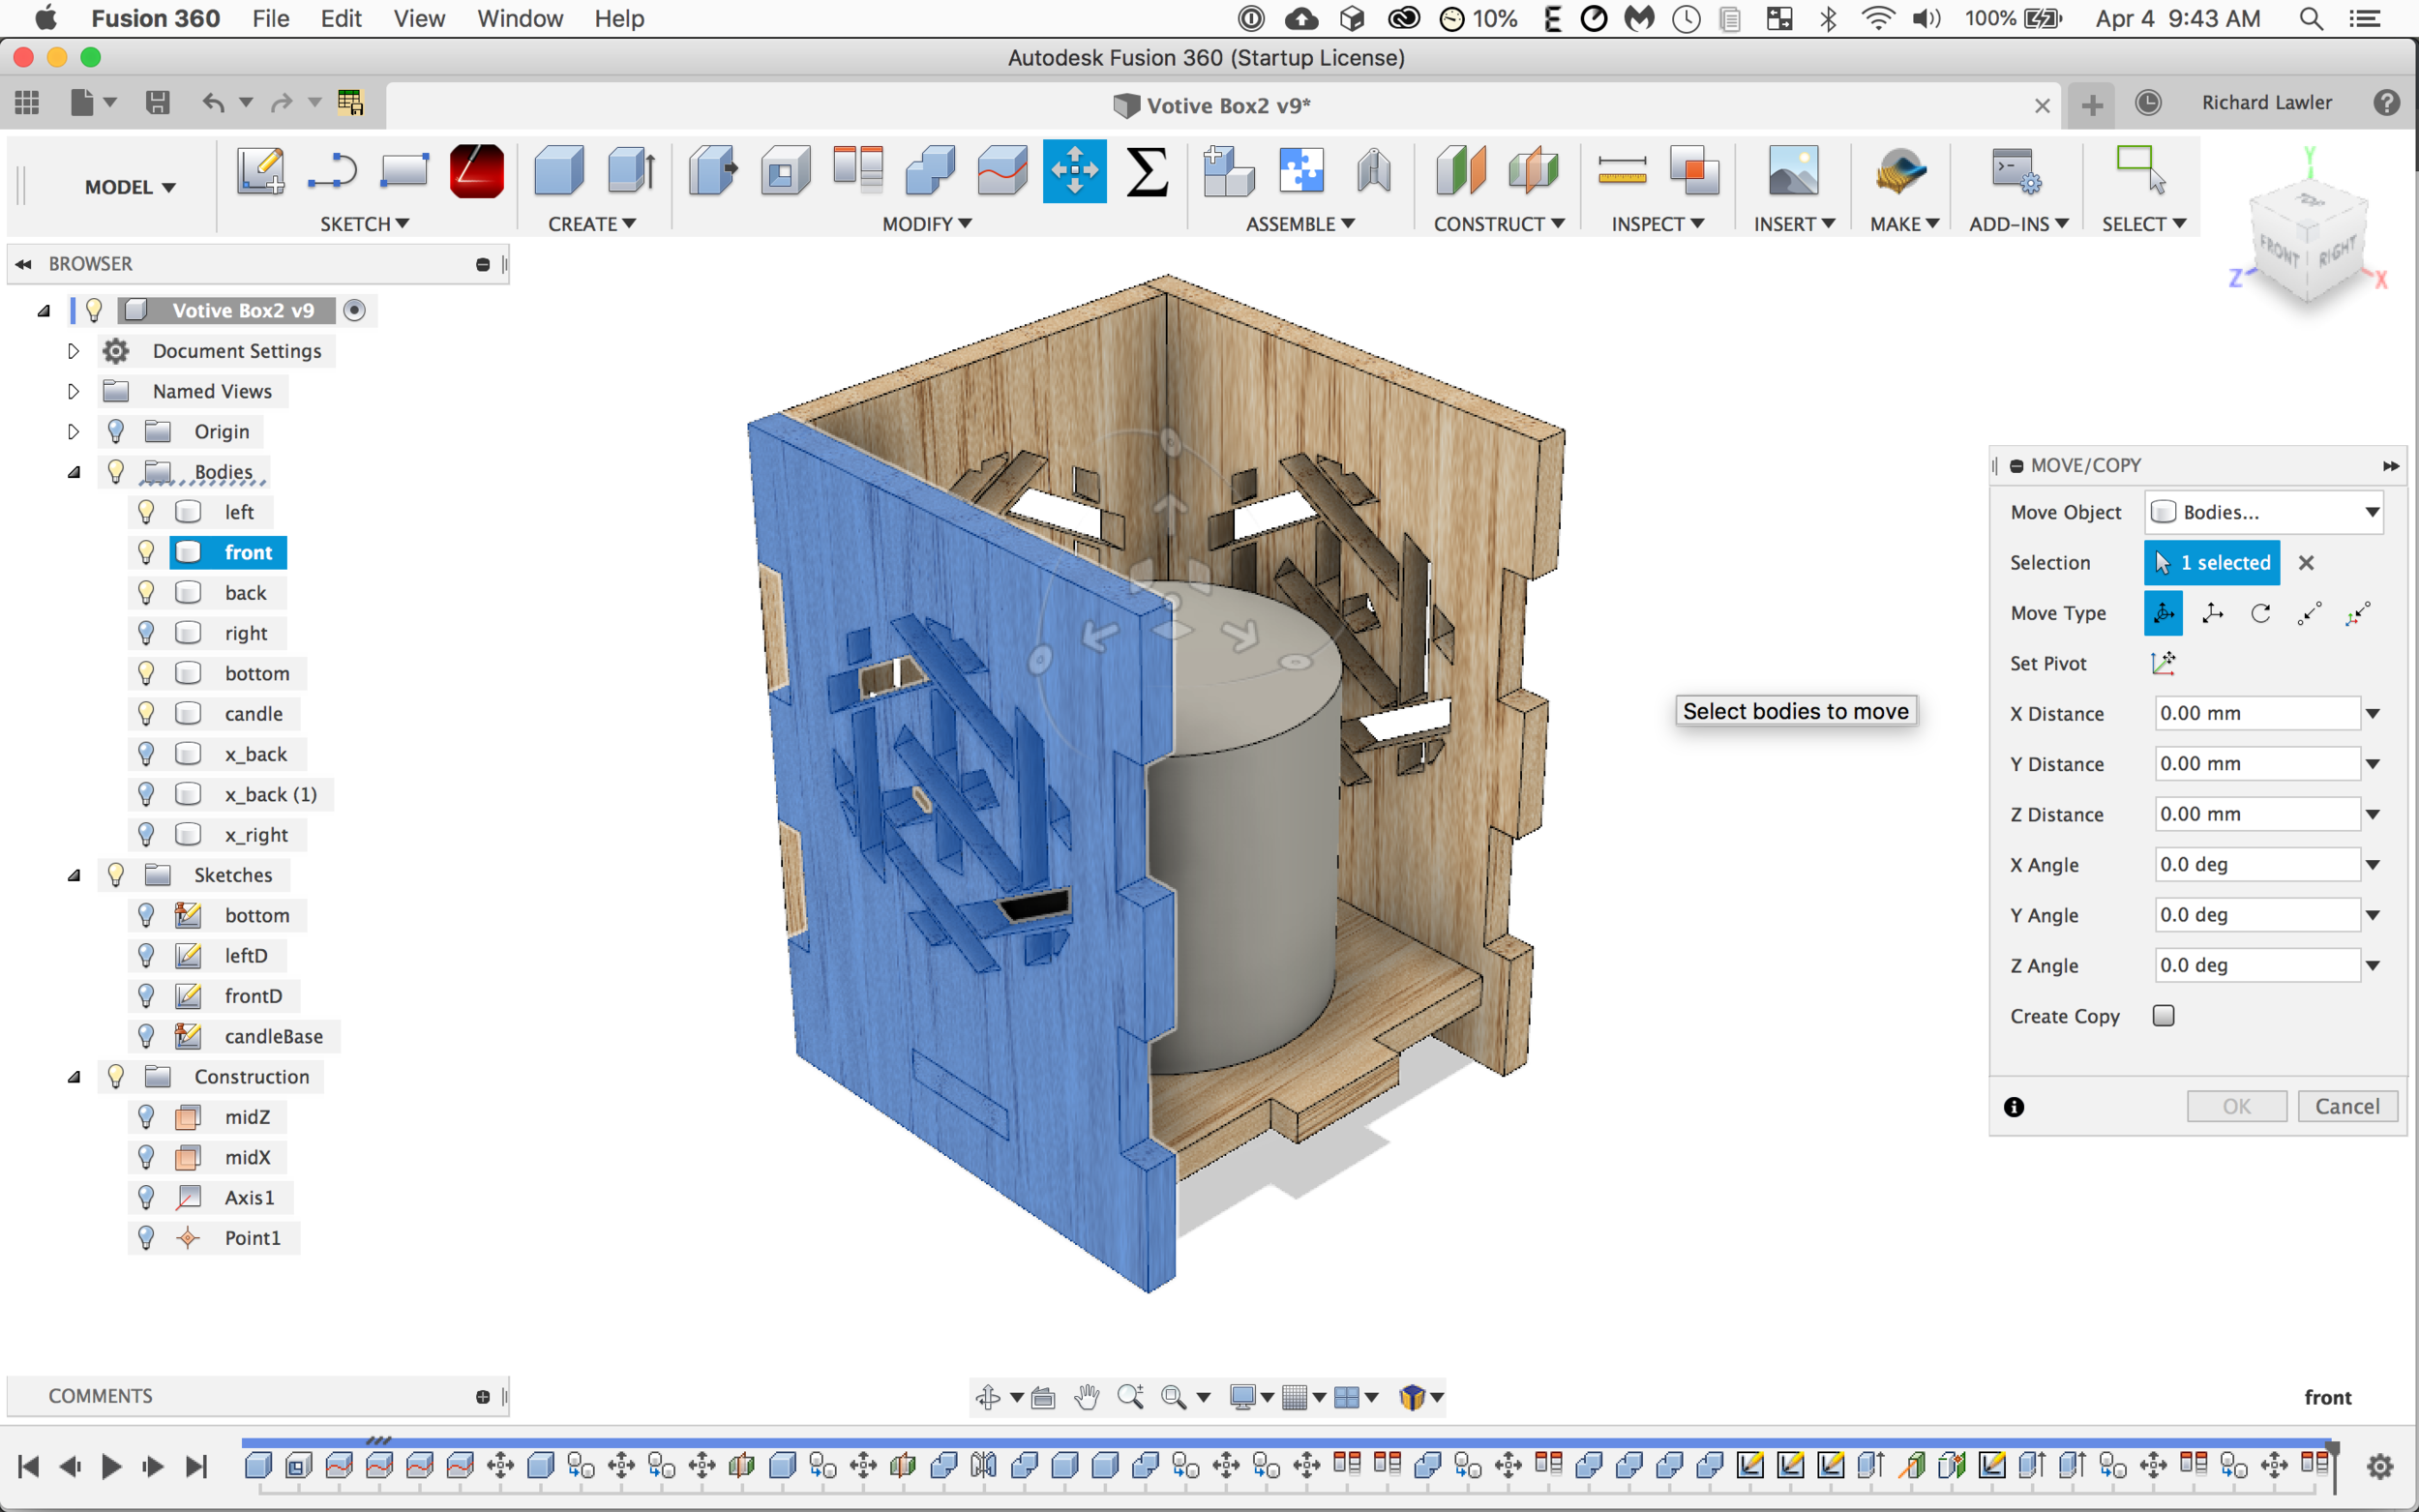Pick the Line sketch tool
2419x1512 pixels.
(332, 171)
